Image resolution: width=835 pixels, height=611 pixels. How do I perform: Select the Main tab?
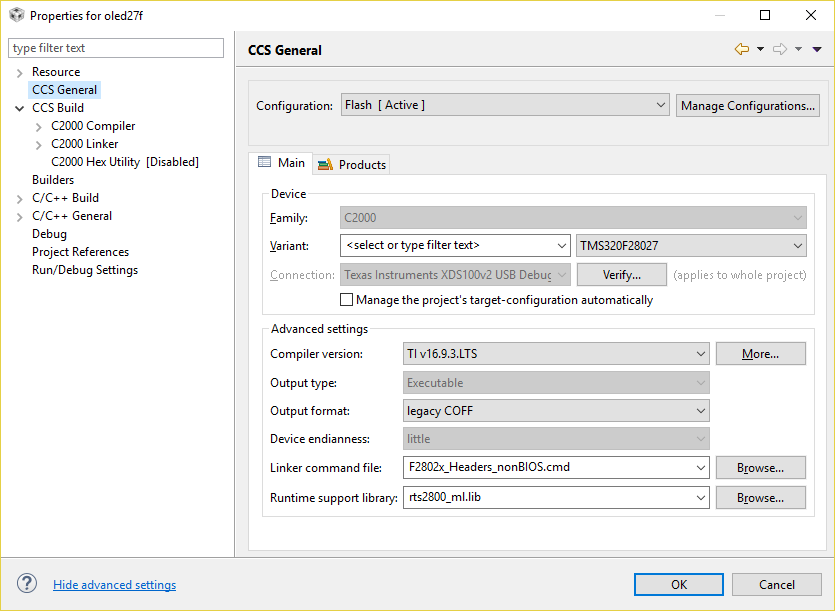(x=281, y=163)
